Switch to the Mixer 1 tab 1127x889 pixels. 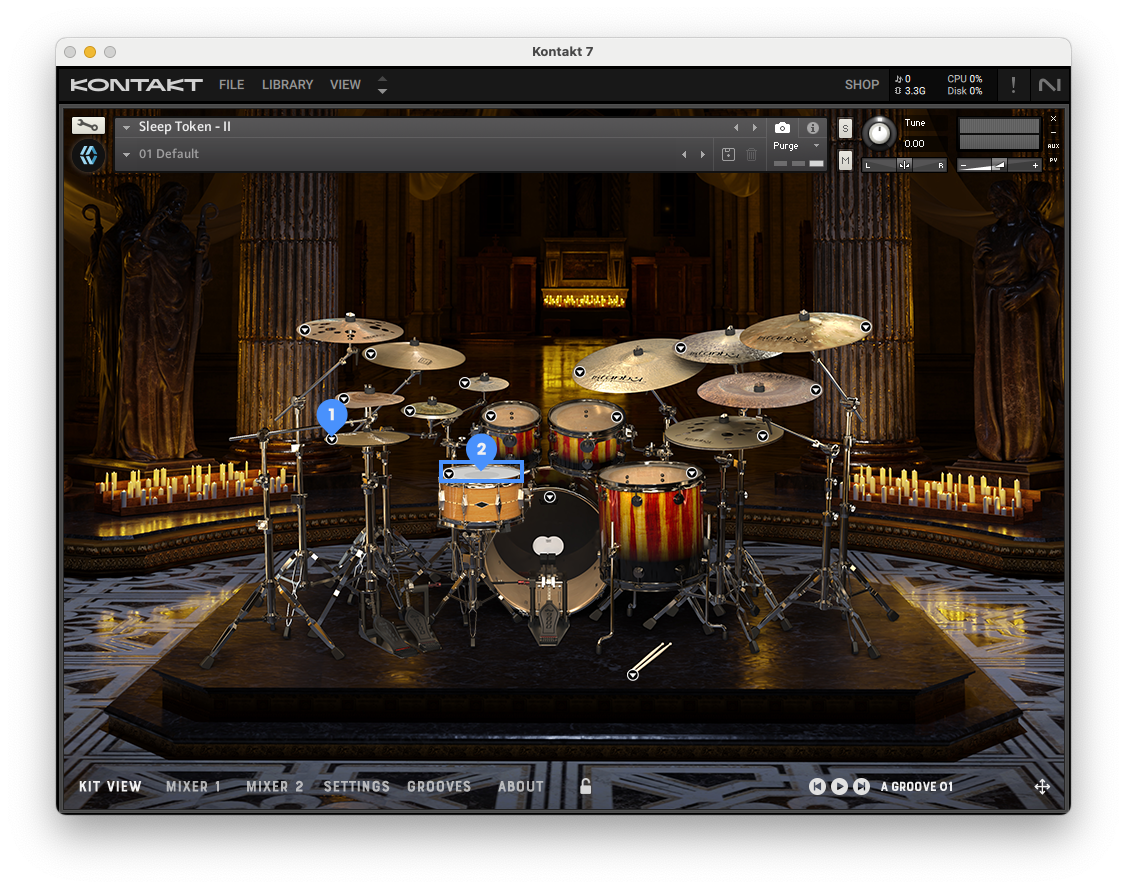(x=193, y=787)
